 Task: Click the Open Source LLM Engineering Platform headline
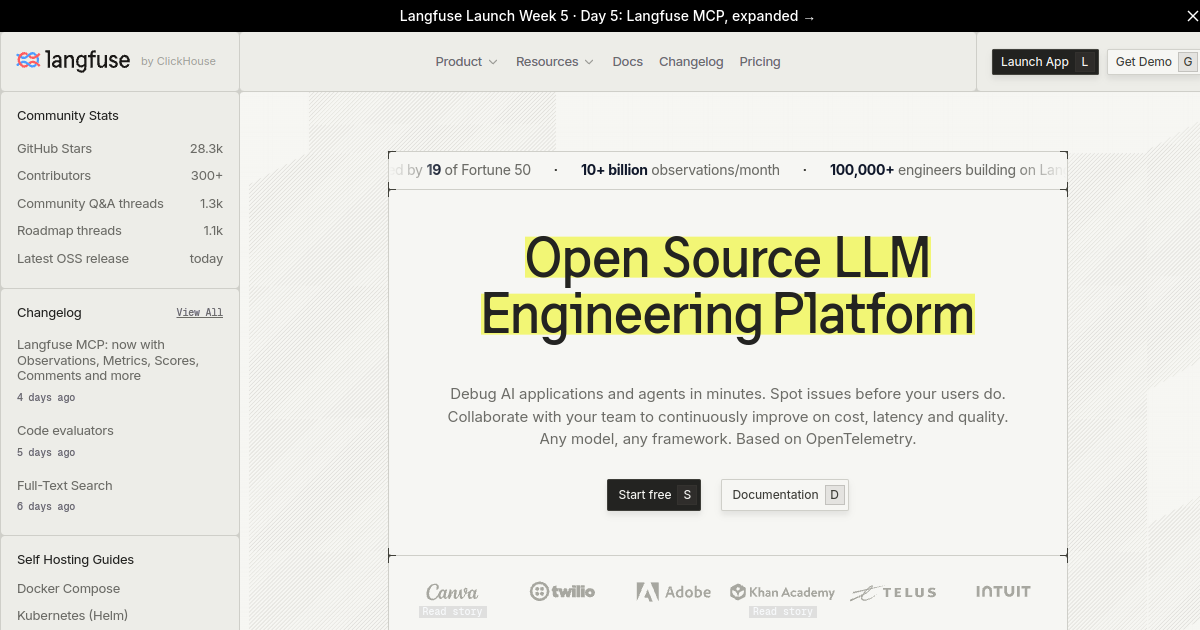(x=728, y=286)
